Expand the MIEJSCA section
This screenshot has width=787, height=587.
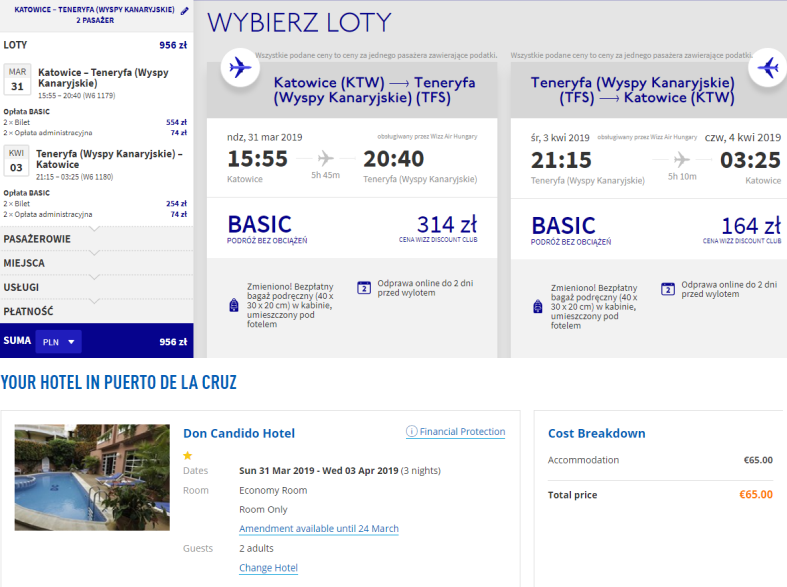point(96,263)
